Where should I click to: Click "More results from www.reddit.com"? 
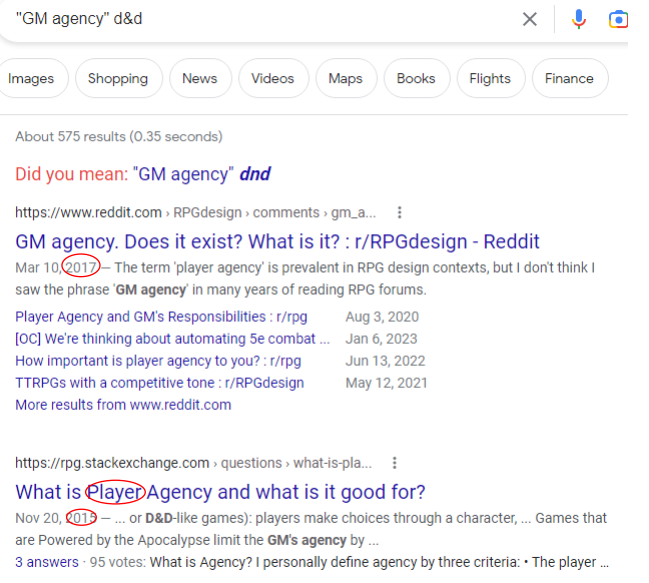(123, 405)
